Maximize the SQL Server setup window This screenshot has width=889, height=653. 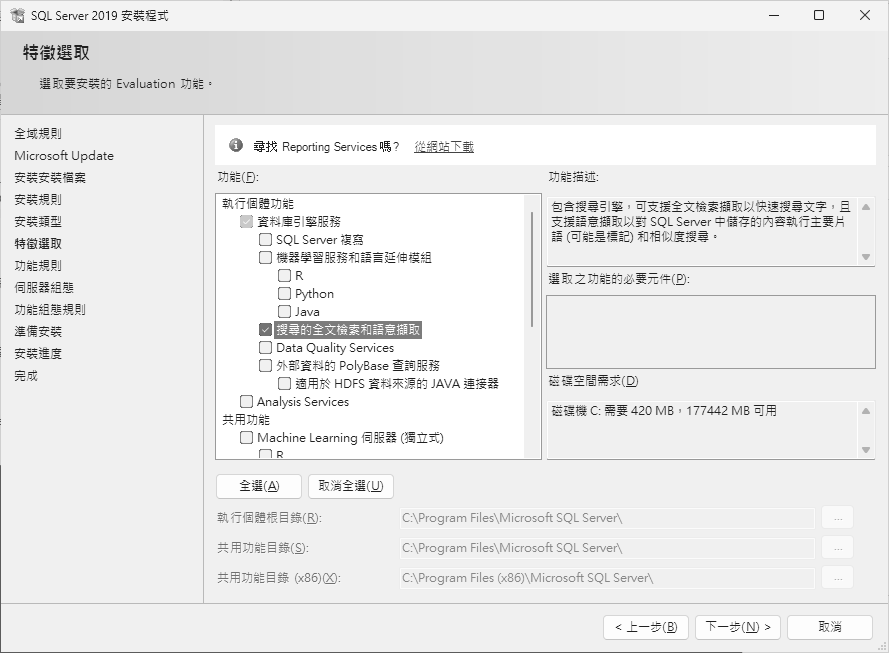coord(819,15)
